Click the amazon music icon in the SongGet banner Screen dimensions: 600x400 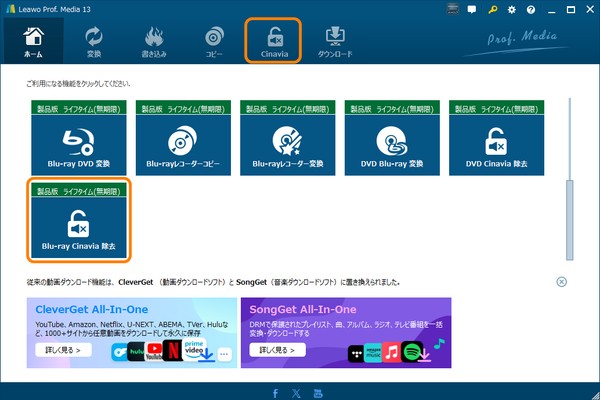tap(373, 353)
